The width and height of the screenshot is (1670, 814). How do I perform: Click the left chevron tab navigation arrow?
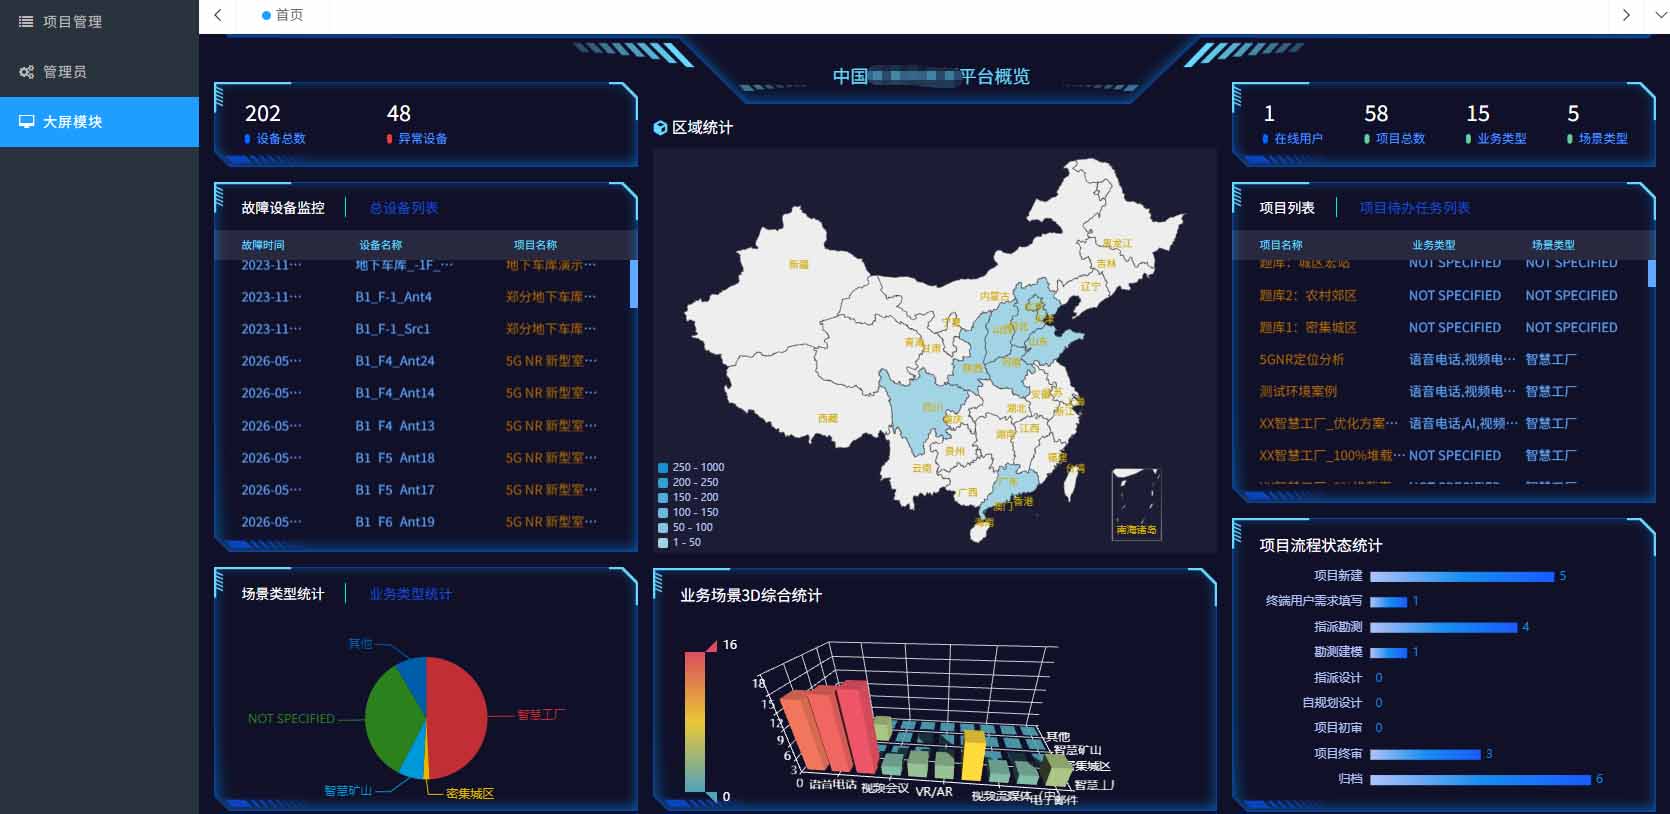[x=217, y=15]
